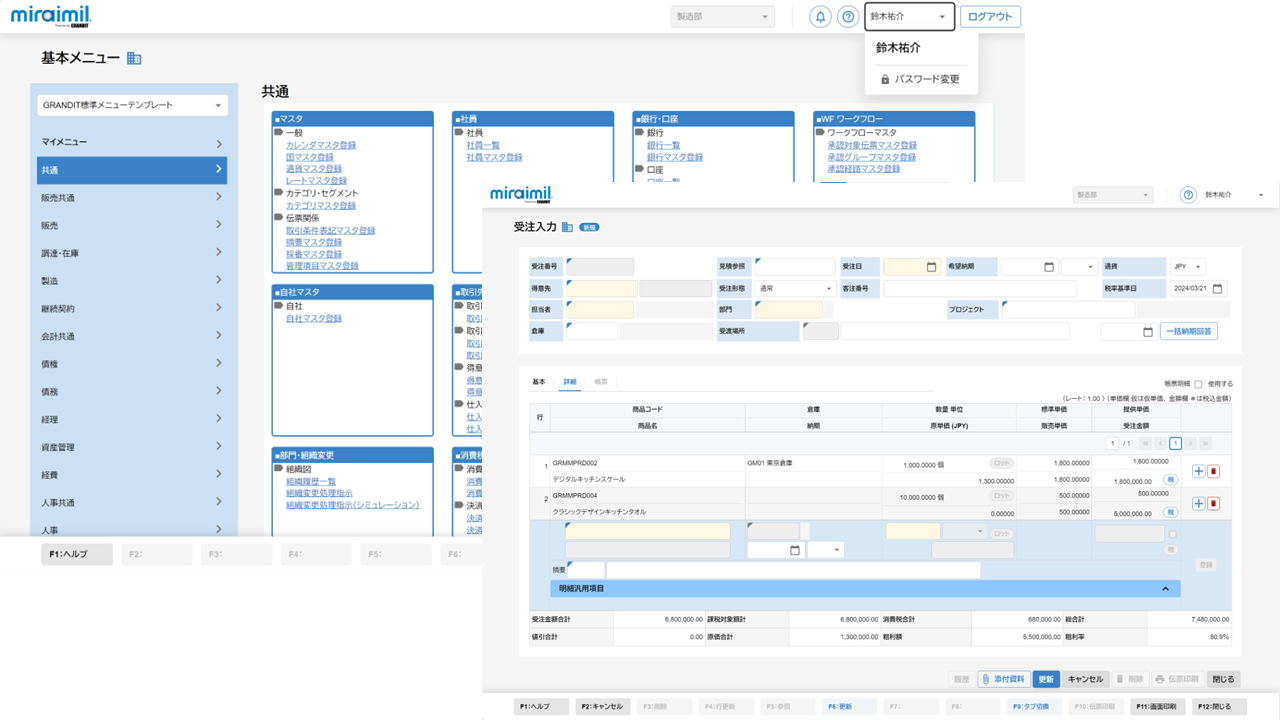The height and width of the screenshot is (720, 1280).
Task: Go to last page of detail list
Action: (1206, 443)
